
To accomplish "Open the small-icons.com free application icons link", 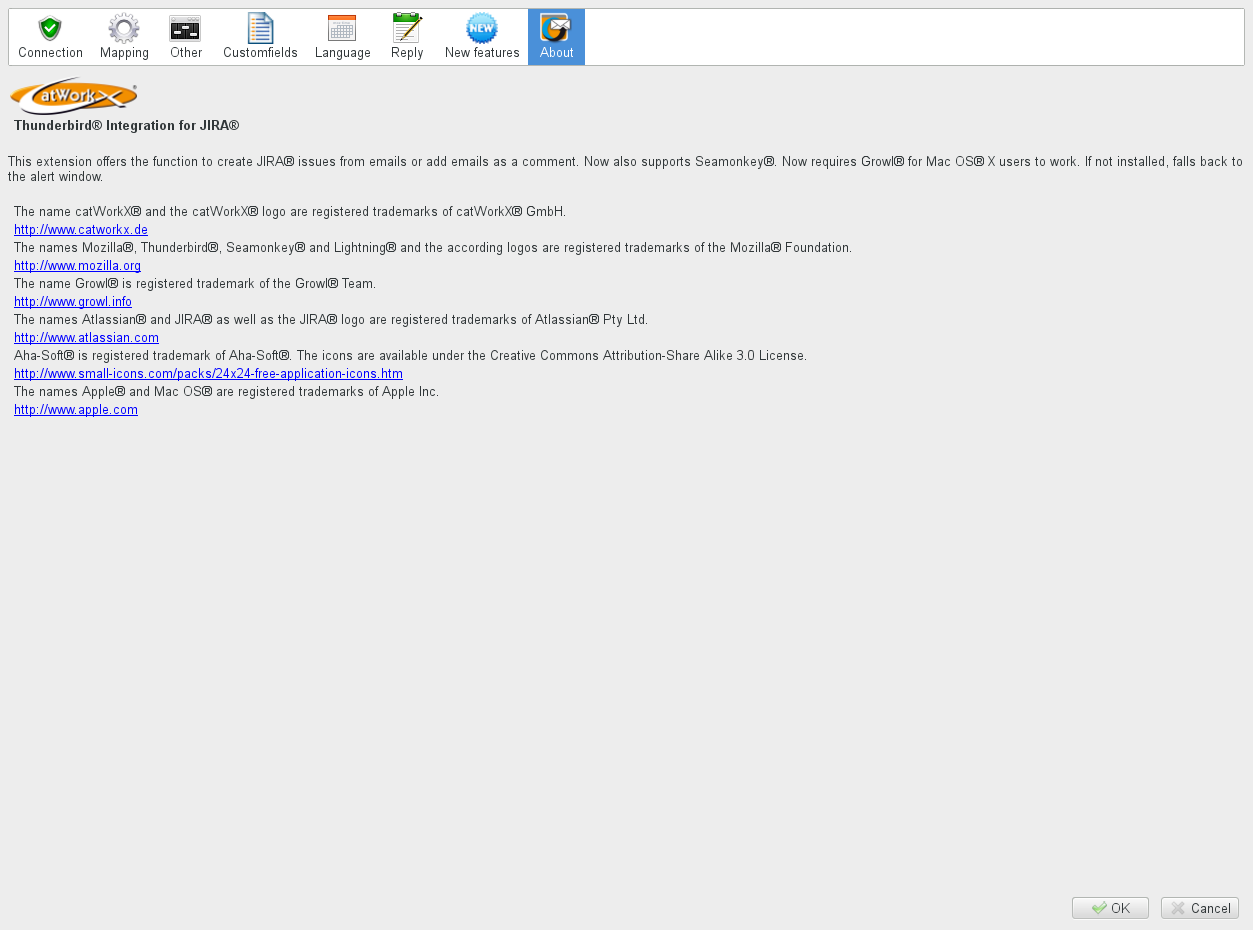I will coord(208,374).
